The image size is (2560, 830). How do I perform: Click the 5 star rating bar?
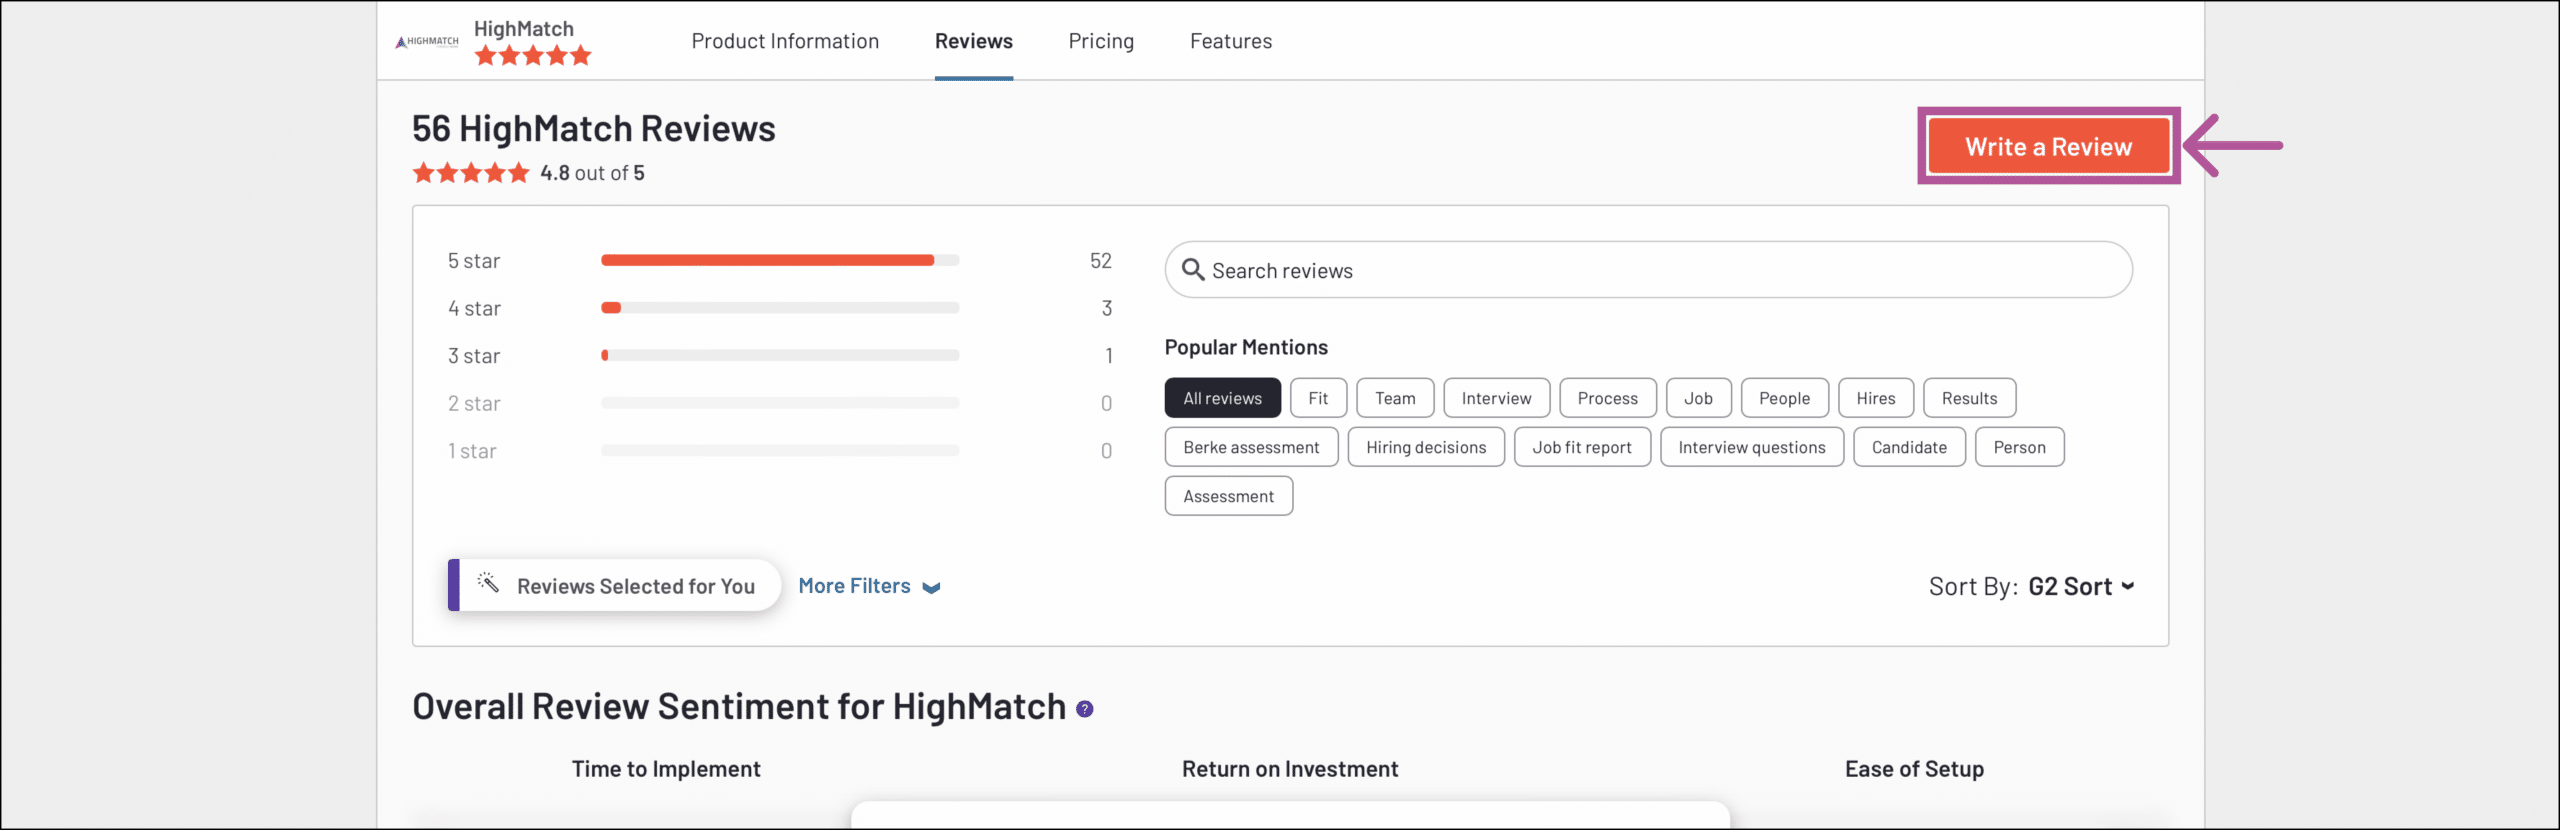779,260
